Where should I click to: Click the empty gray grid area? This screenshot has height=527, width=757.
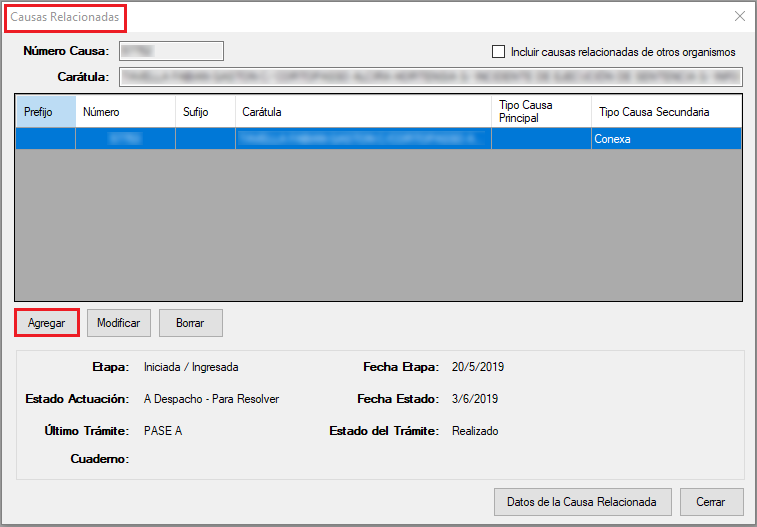pos(378,225)
